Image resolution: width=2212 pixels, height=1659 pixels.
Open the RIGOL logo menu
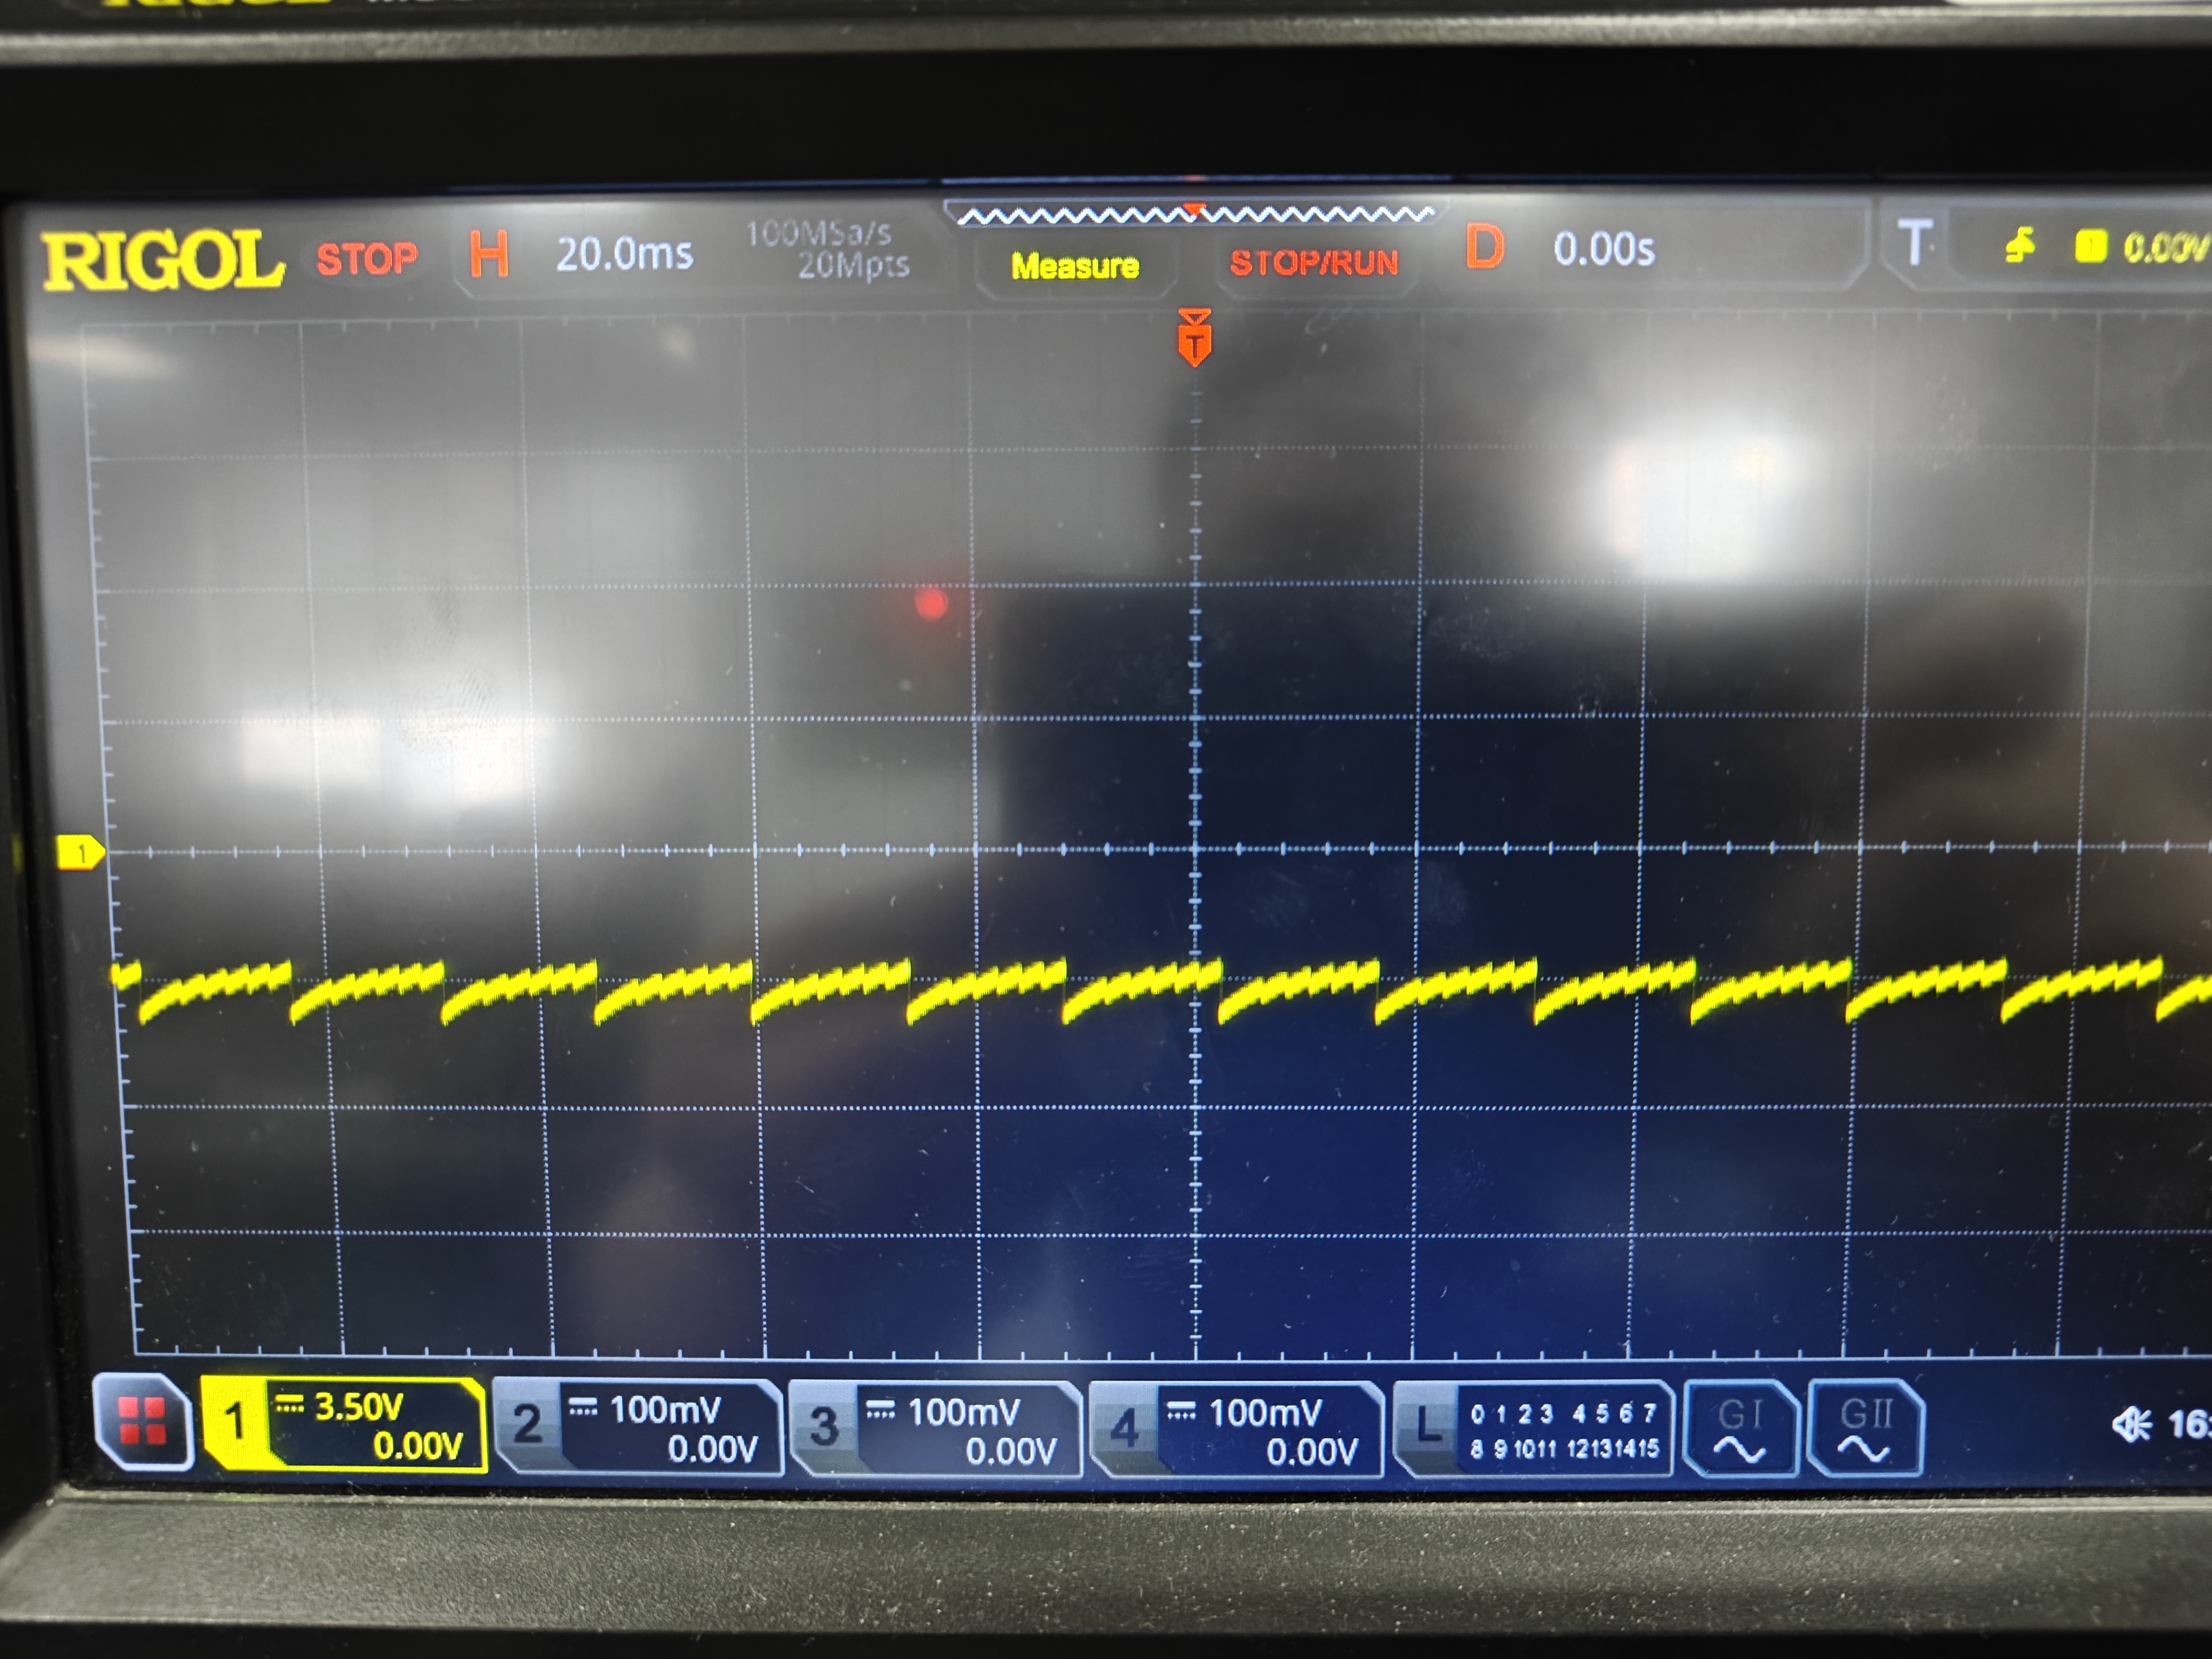click(163, 260)
